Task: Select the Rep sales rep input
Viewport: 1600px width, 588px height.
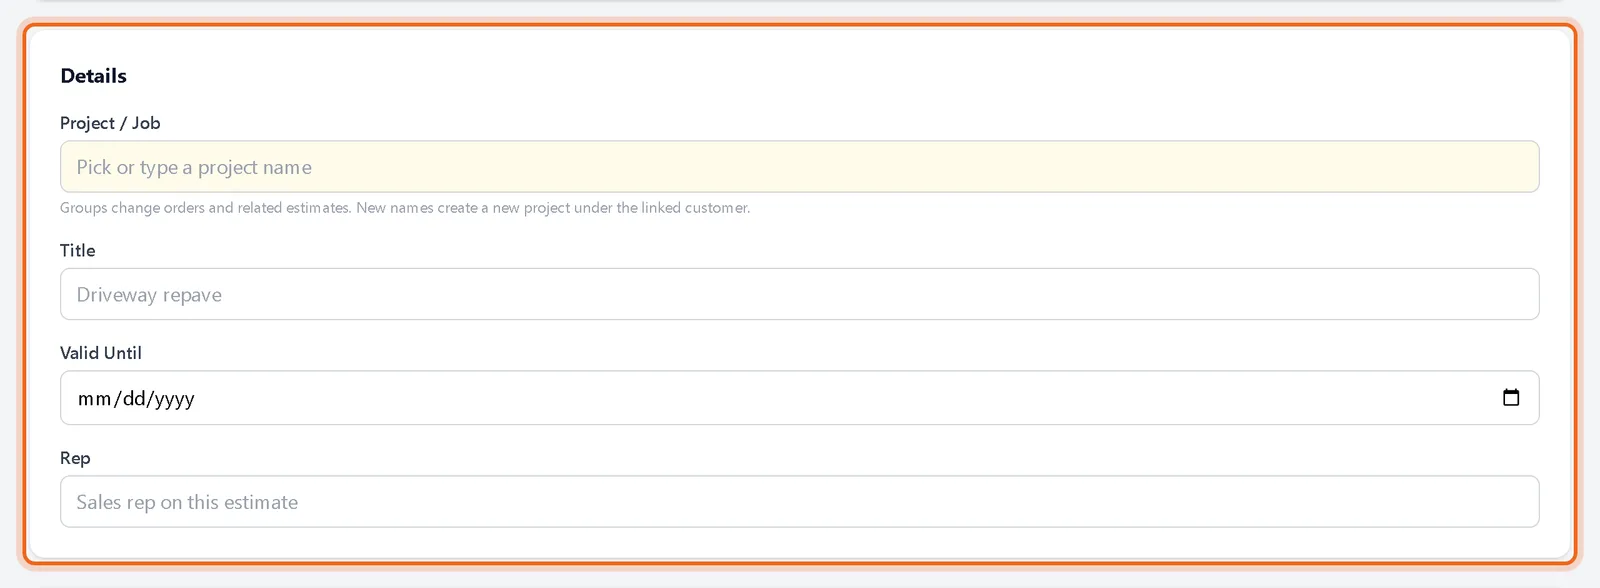Action: click(x=799, y=502)
